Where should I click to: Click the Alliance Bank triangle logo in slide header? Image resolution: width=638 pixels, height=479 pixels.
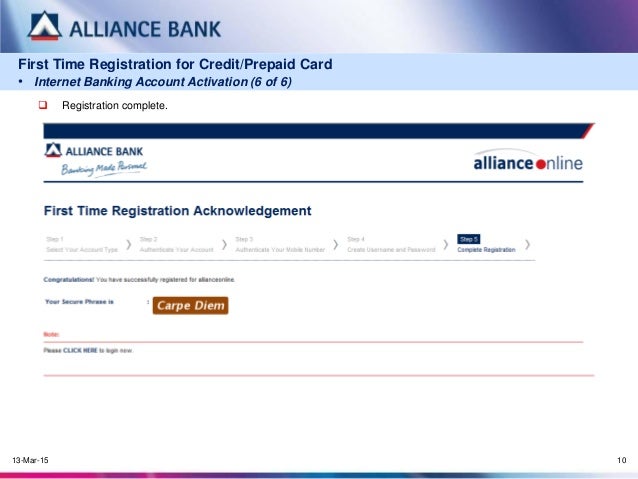click(x=45, y=26)
